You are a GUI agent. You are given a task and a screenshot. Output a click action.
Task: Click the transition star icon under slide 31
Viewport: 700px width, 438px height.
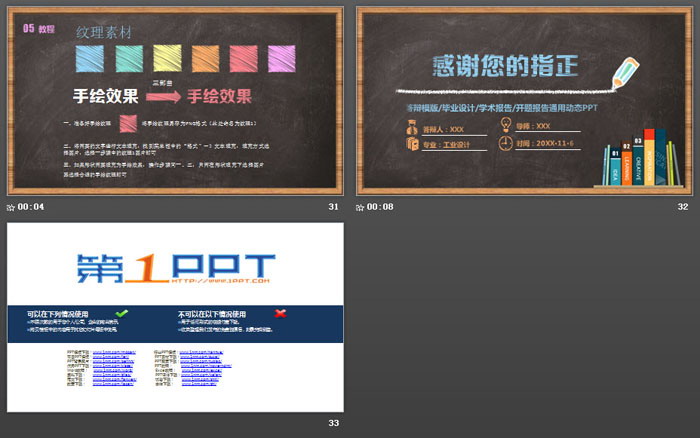(11, 207)
